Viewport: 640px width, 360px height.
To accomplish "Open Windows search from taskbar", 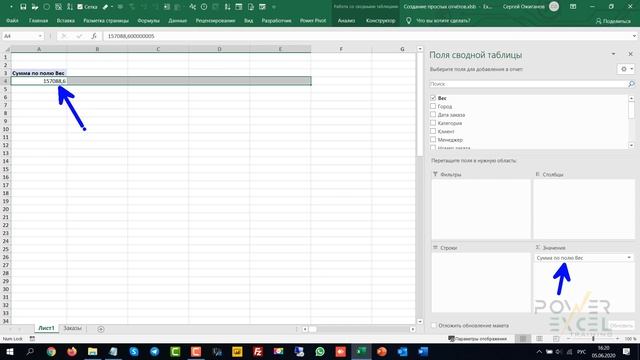I will tap(30, 351).
